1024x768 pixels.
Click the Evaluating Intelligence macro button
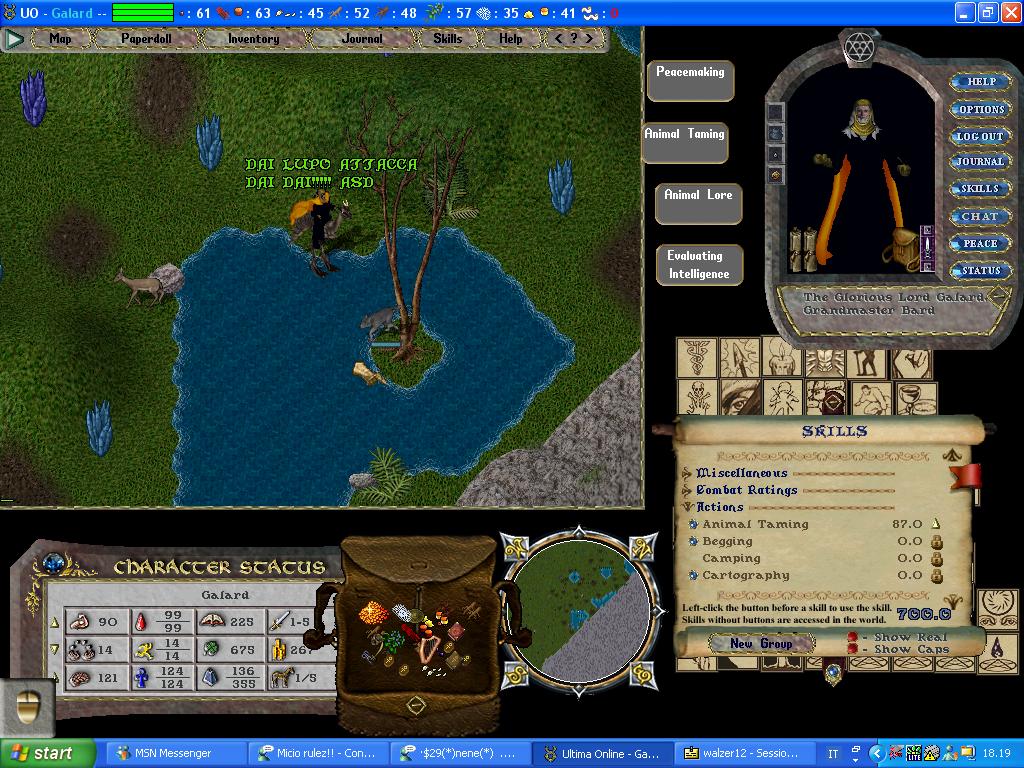pyautogui.click(x=699, y=264)
